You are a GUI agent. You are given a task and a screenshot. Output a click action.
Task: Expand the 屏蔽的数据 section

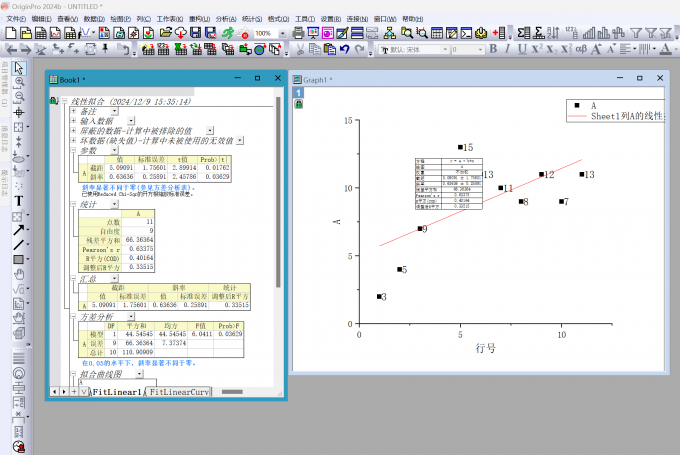click(x=73, y=130)
